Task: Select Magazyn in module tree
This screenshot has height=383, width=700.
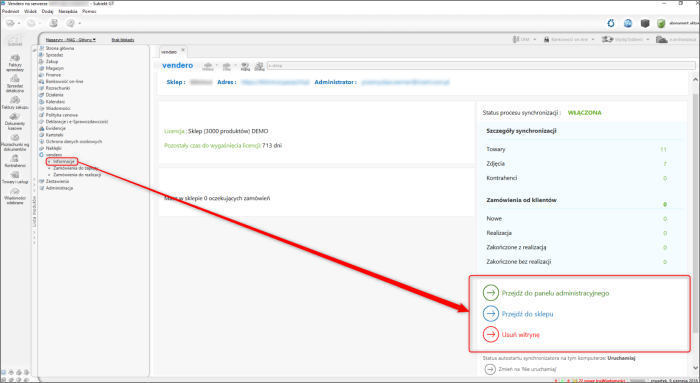Action: [54, 68]
